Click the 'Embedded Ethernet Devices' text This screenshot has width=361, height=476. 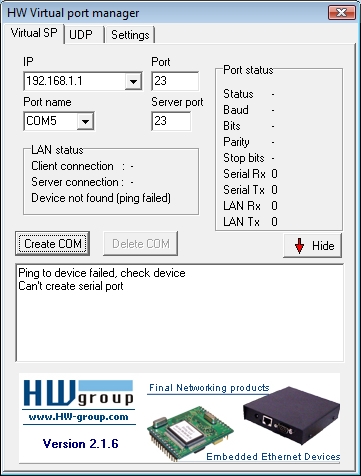tap(273, 456)
